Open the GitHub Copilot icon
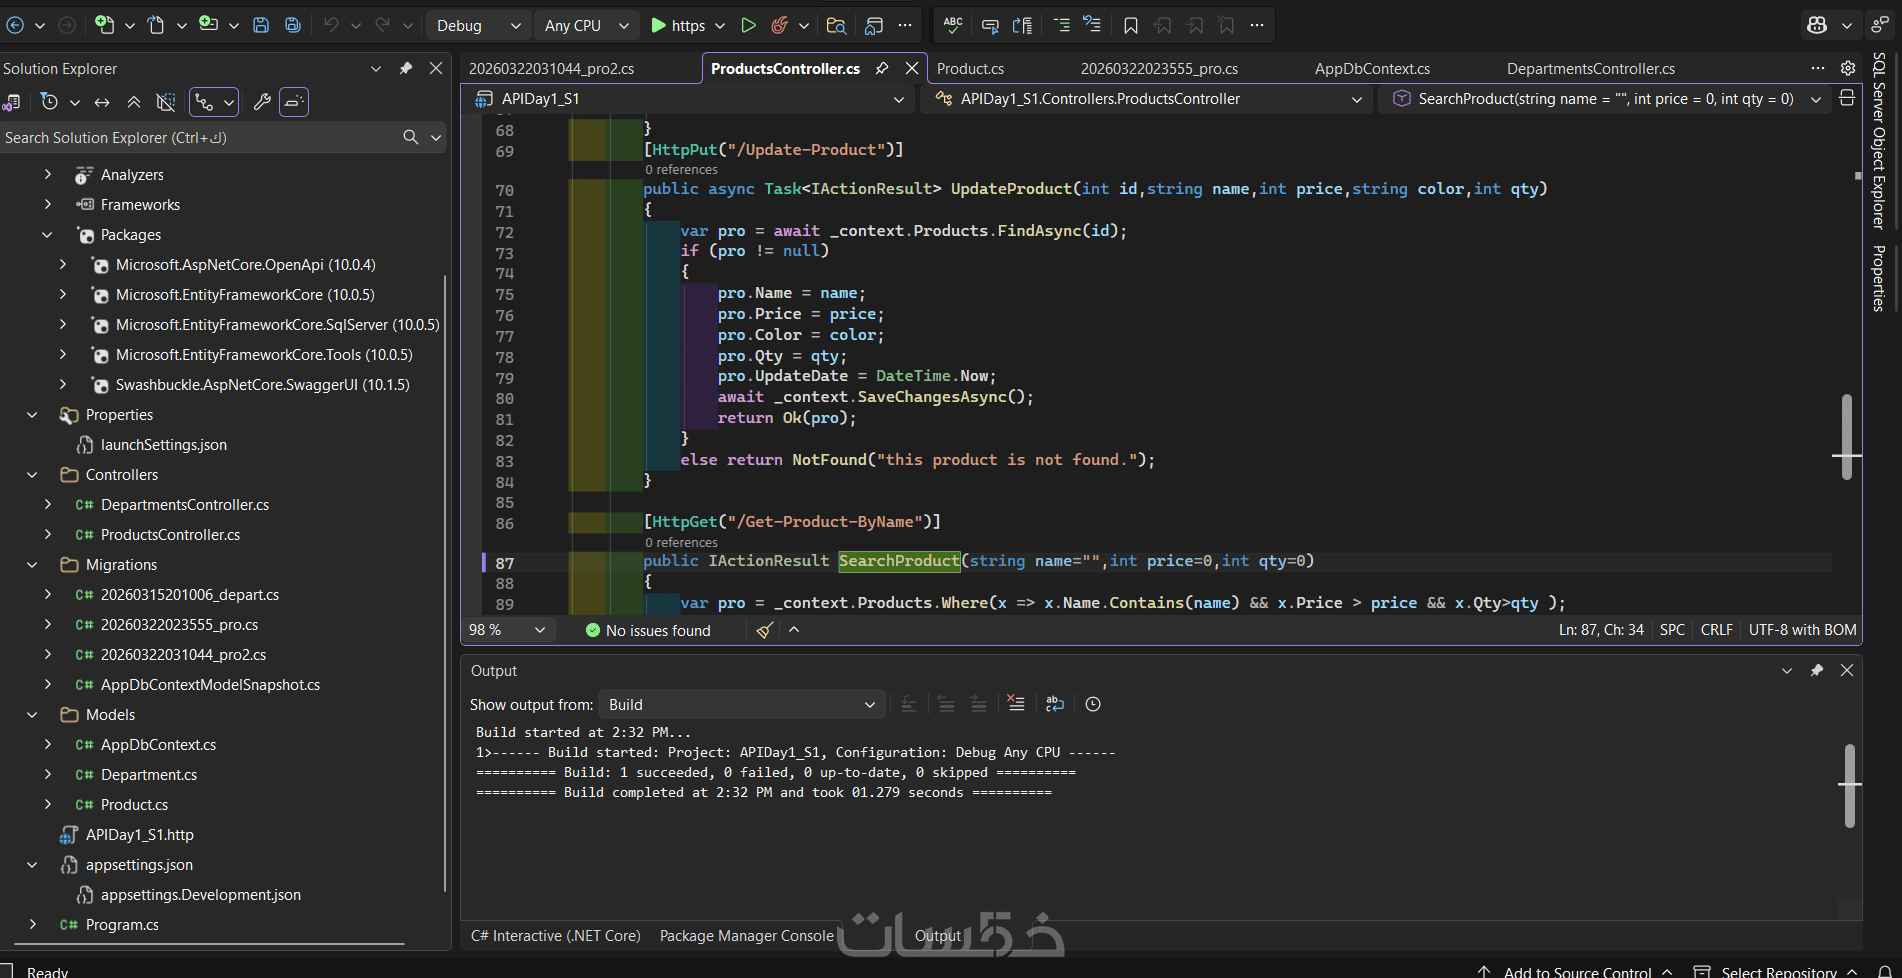Image resolution: width=1902 pixels, height=978 pixels. click(1817, 25)
